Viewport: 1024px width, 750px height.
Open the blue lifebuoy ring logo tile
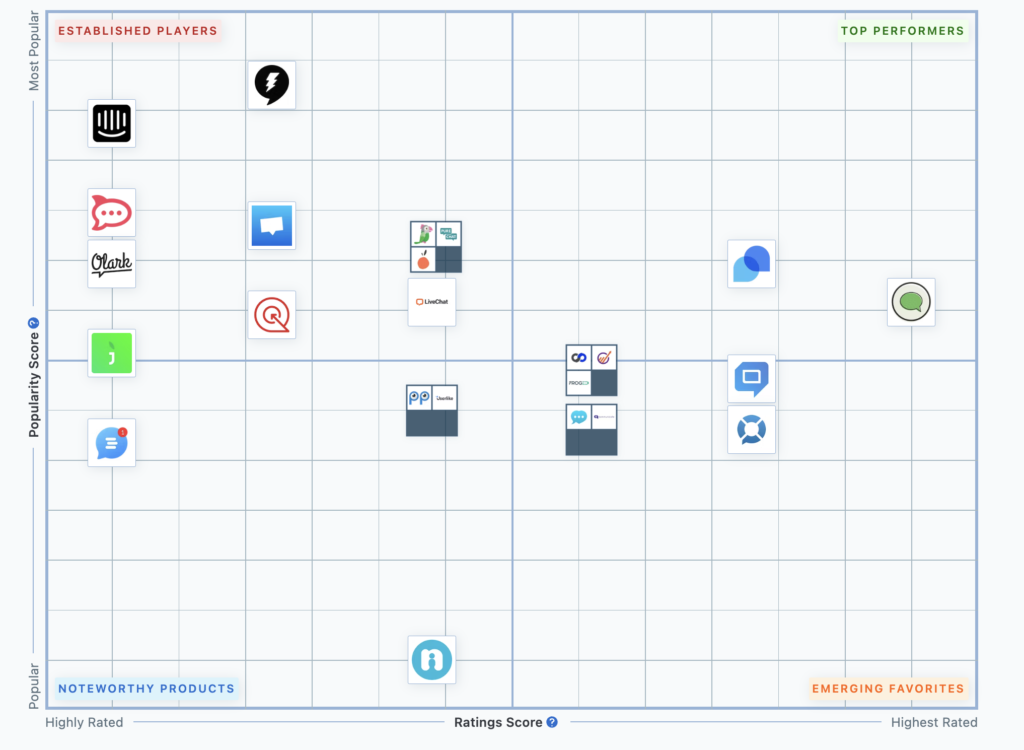tap(752, 430)
